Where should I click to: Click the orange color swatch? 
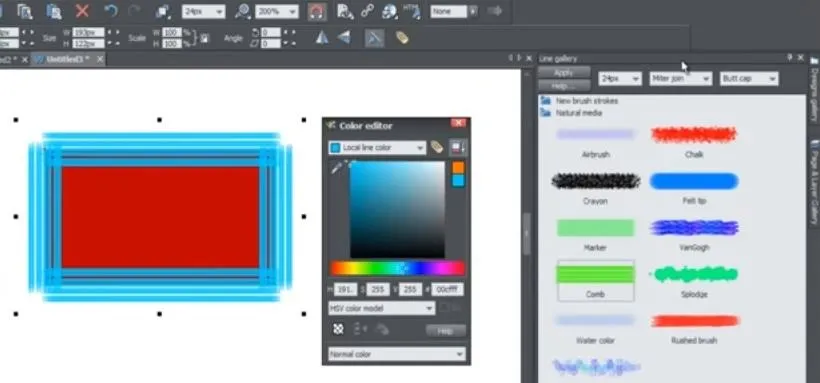(458, 167)
